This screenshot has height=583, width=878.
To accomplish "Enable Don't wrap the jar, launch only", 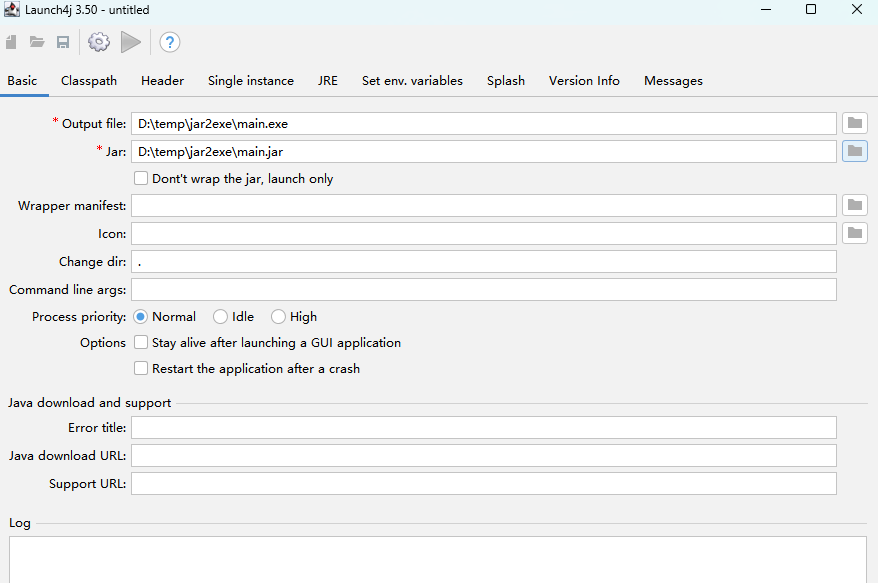I will tap(141, 178).
